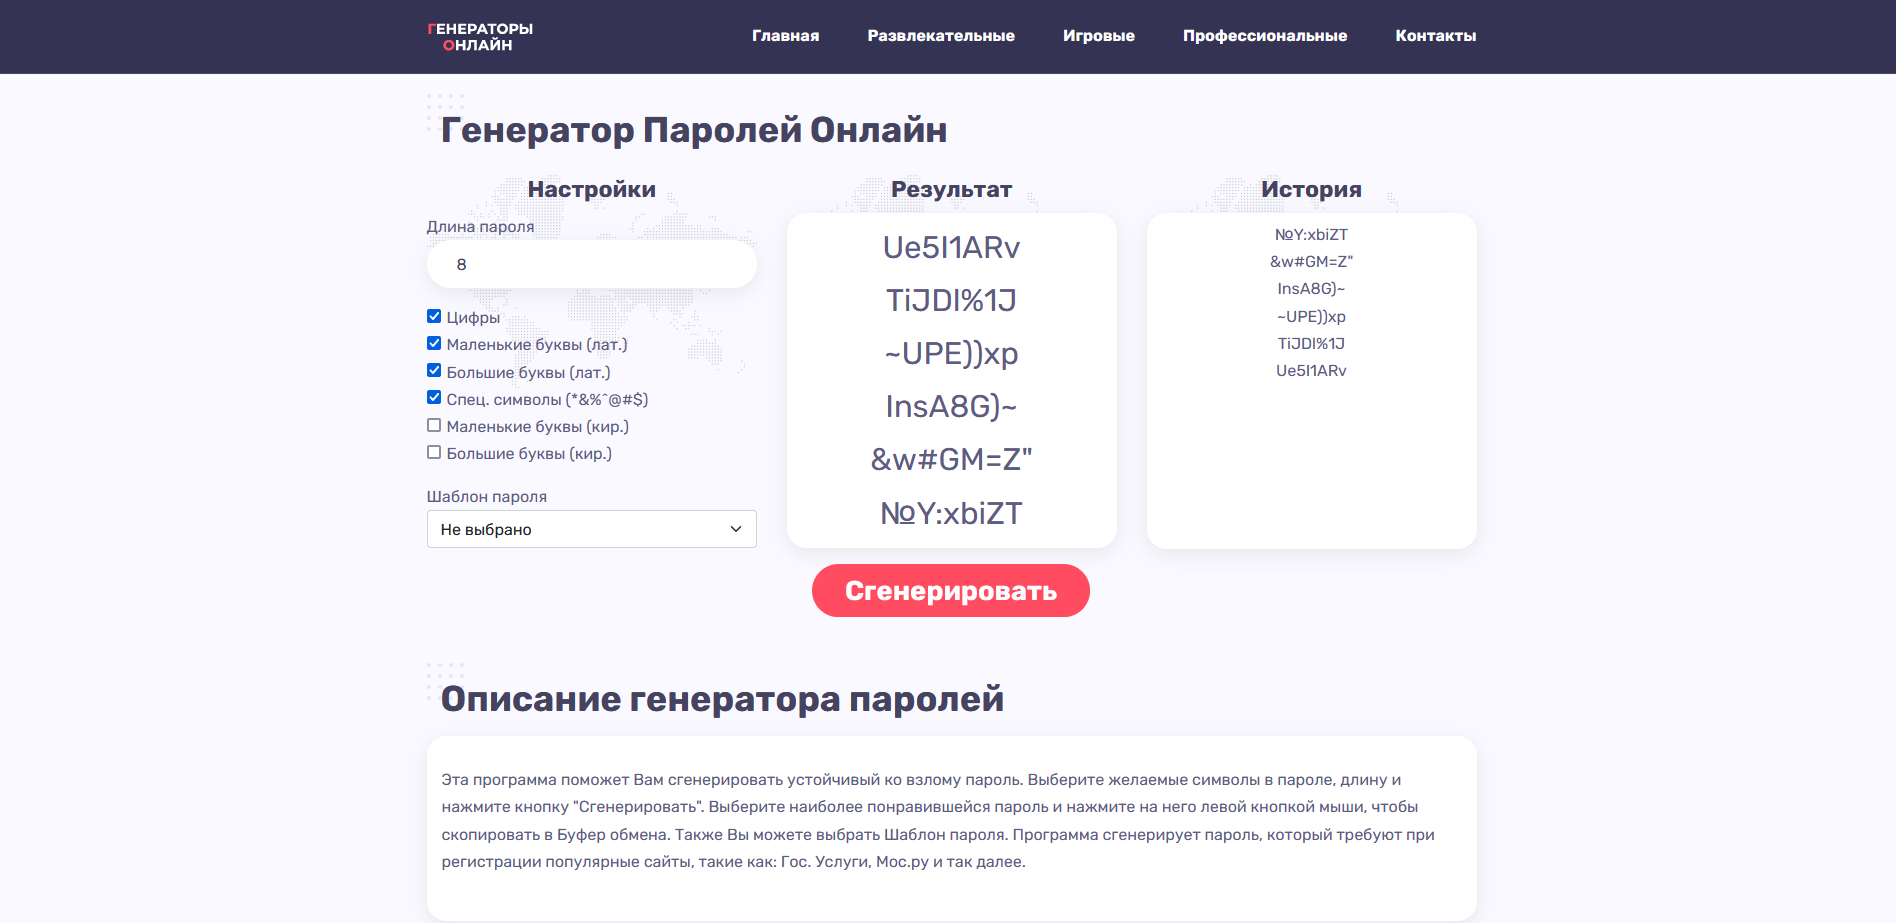1896x923 pixels.
Task: Select history entry TiJDI%1J
Action: 1311,343
